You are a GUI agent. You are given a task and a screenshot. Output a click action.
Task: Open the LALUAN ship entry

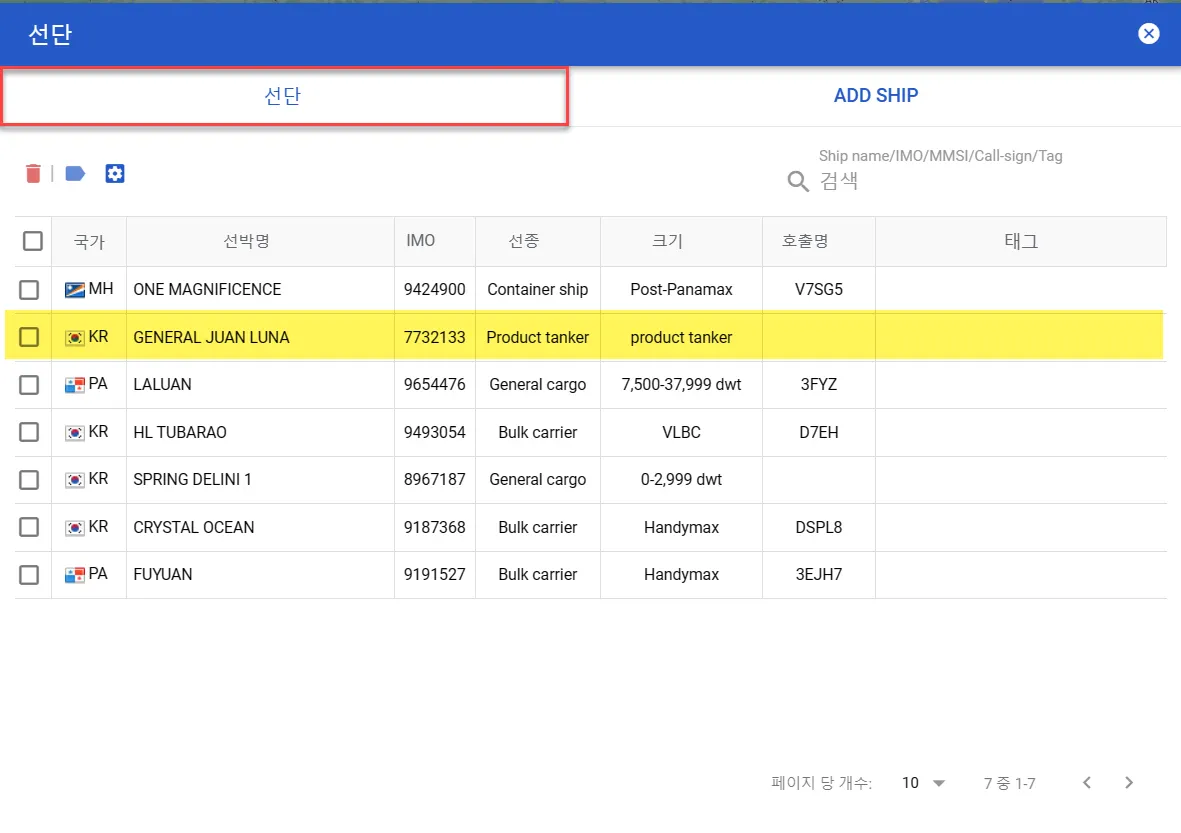coord(162,384)
